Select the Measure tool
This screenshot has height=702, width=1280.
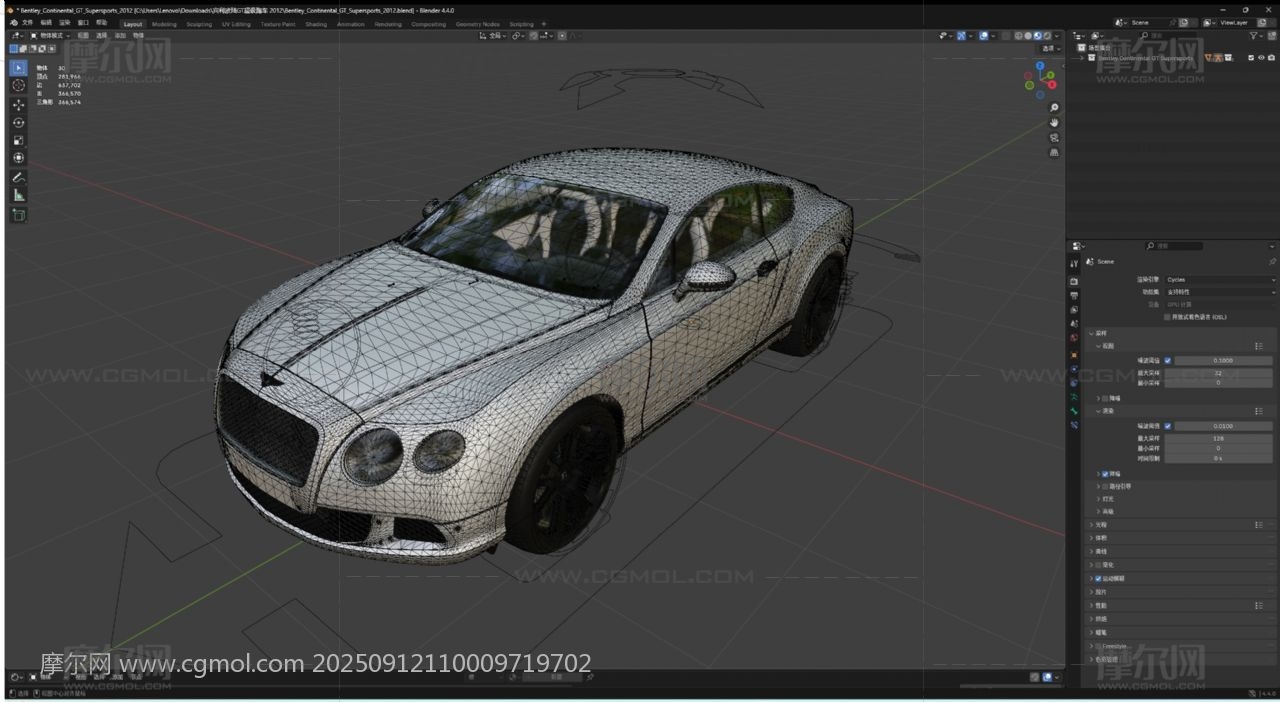18,195
